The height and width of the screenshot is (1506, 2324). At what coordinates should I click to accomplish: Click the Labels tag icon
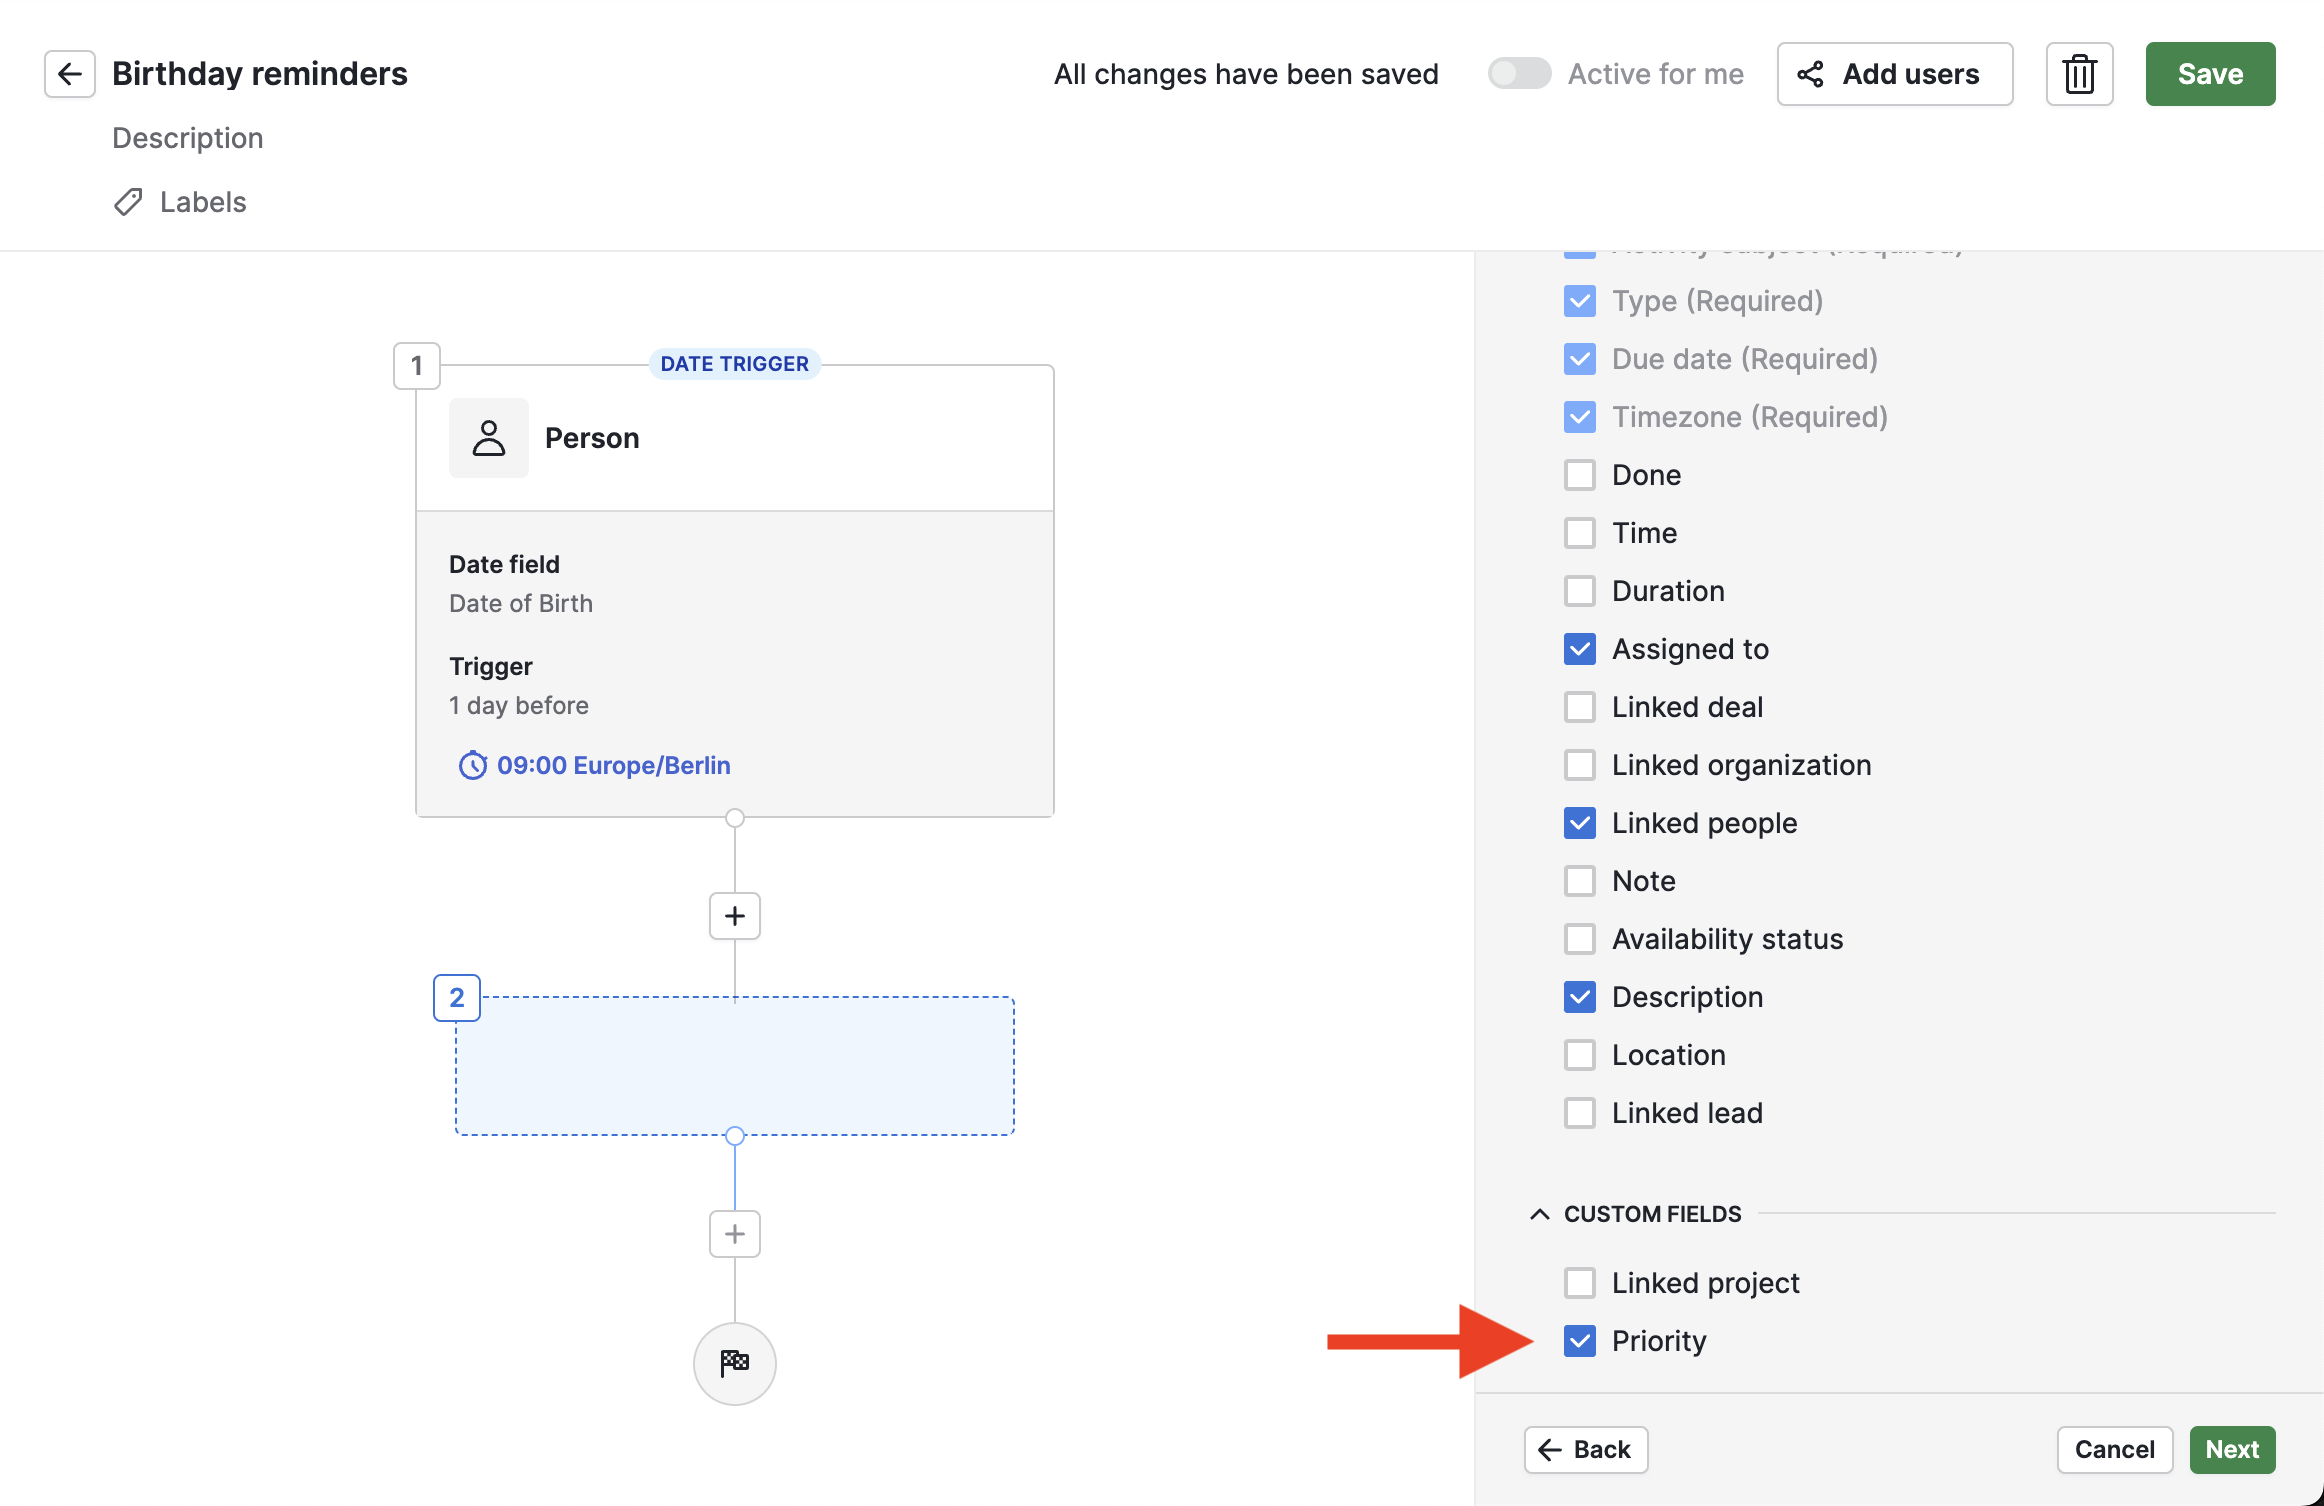(128, 202)
